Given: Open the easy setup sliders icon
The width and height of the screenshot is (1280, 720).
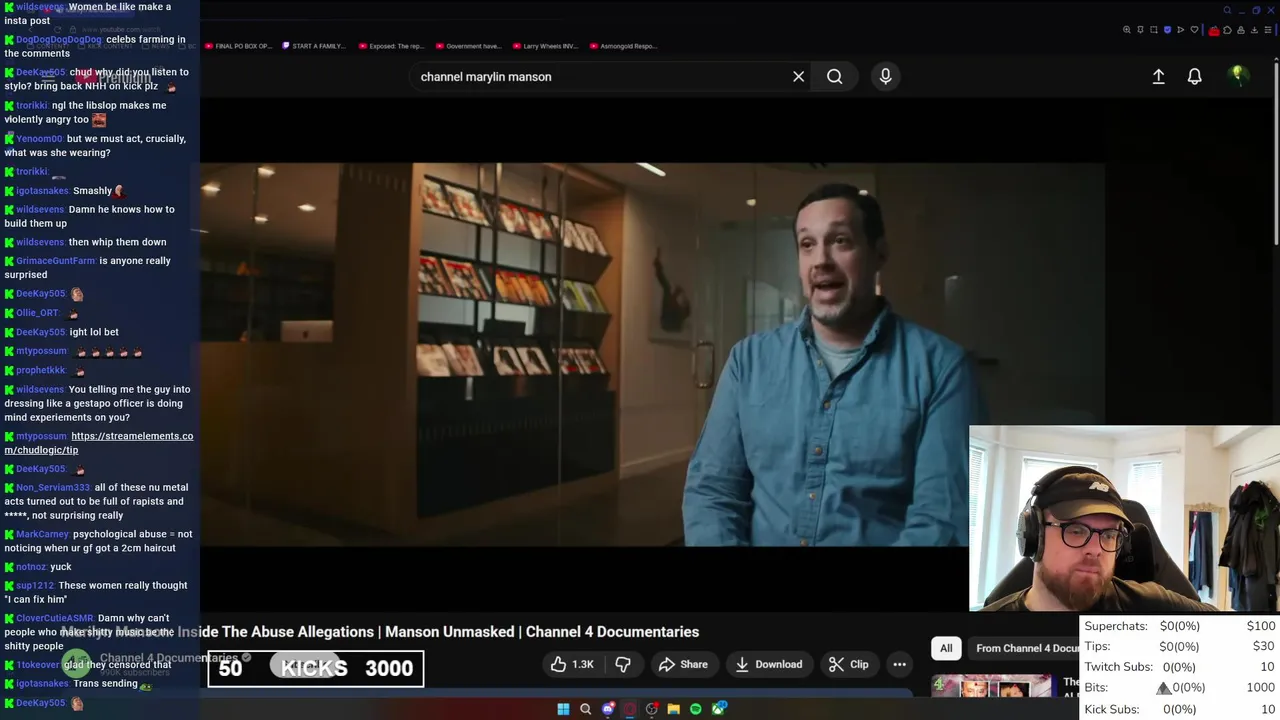Looking at the screenshot, I should (1268, 30).
